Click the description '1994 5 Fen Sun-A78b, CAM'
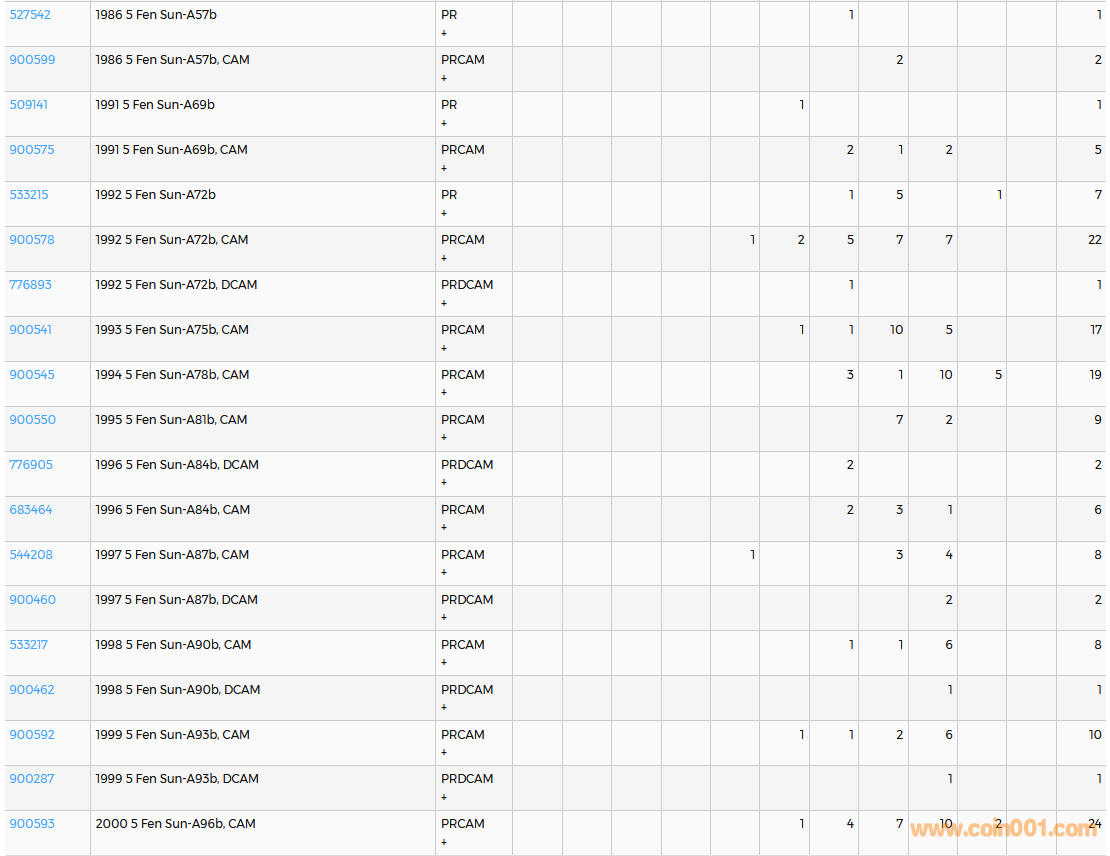This screenshot has height=856, width=1110. 172,375
